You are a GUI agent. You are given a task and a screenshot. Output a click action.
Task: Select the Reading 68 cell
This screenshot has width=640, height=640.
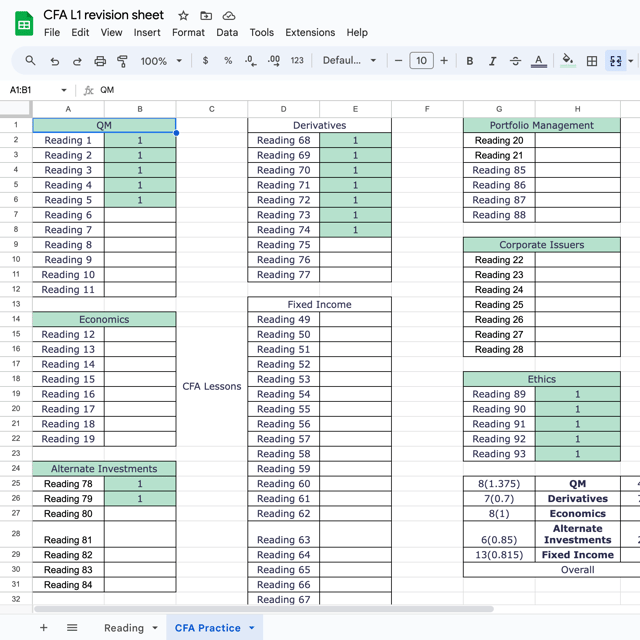tap(283, 140)
